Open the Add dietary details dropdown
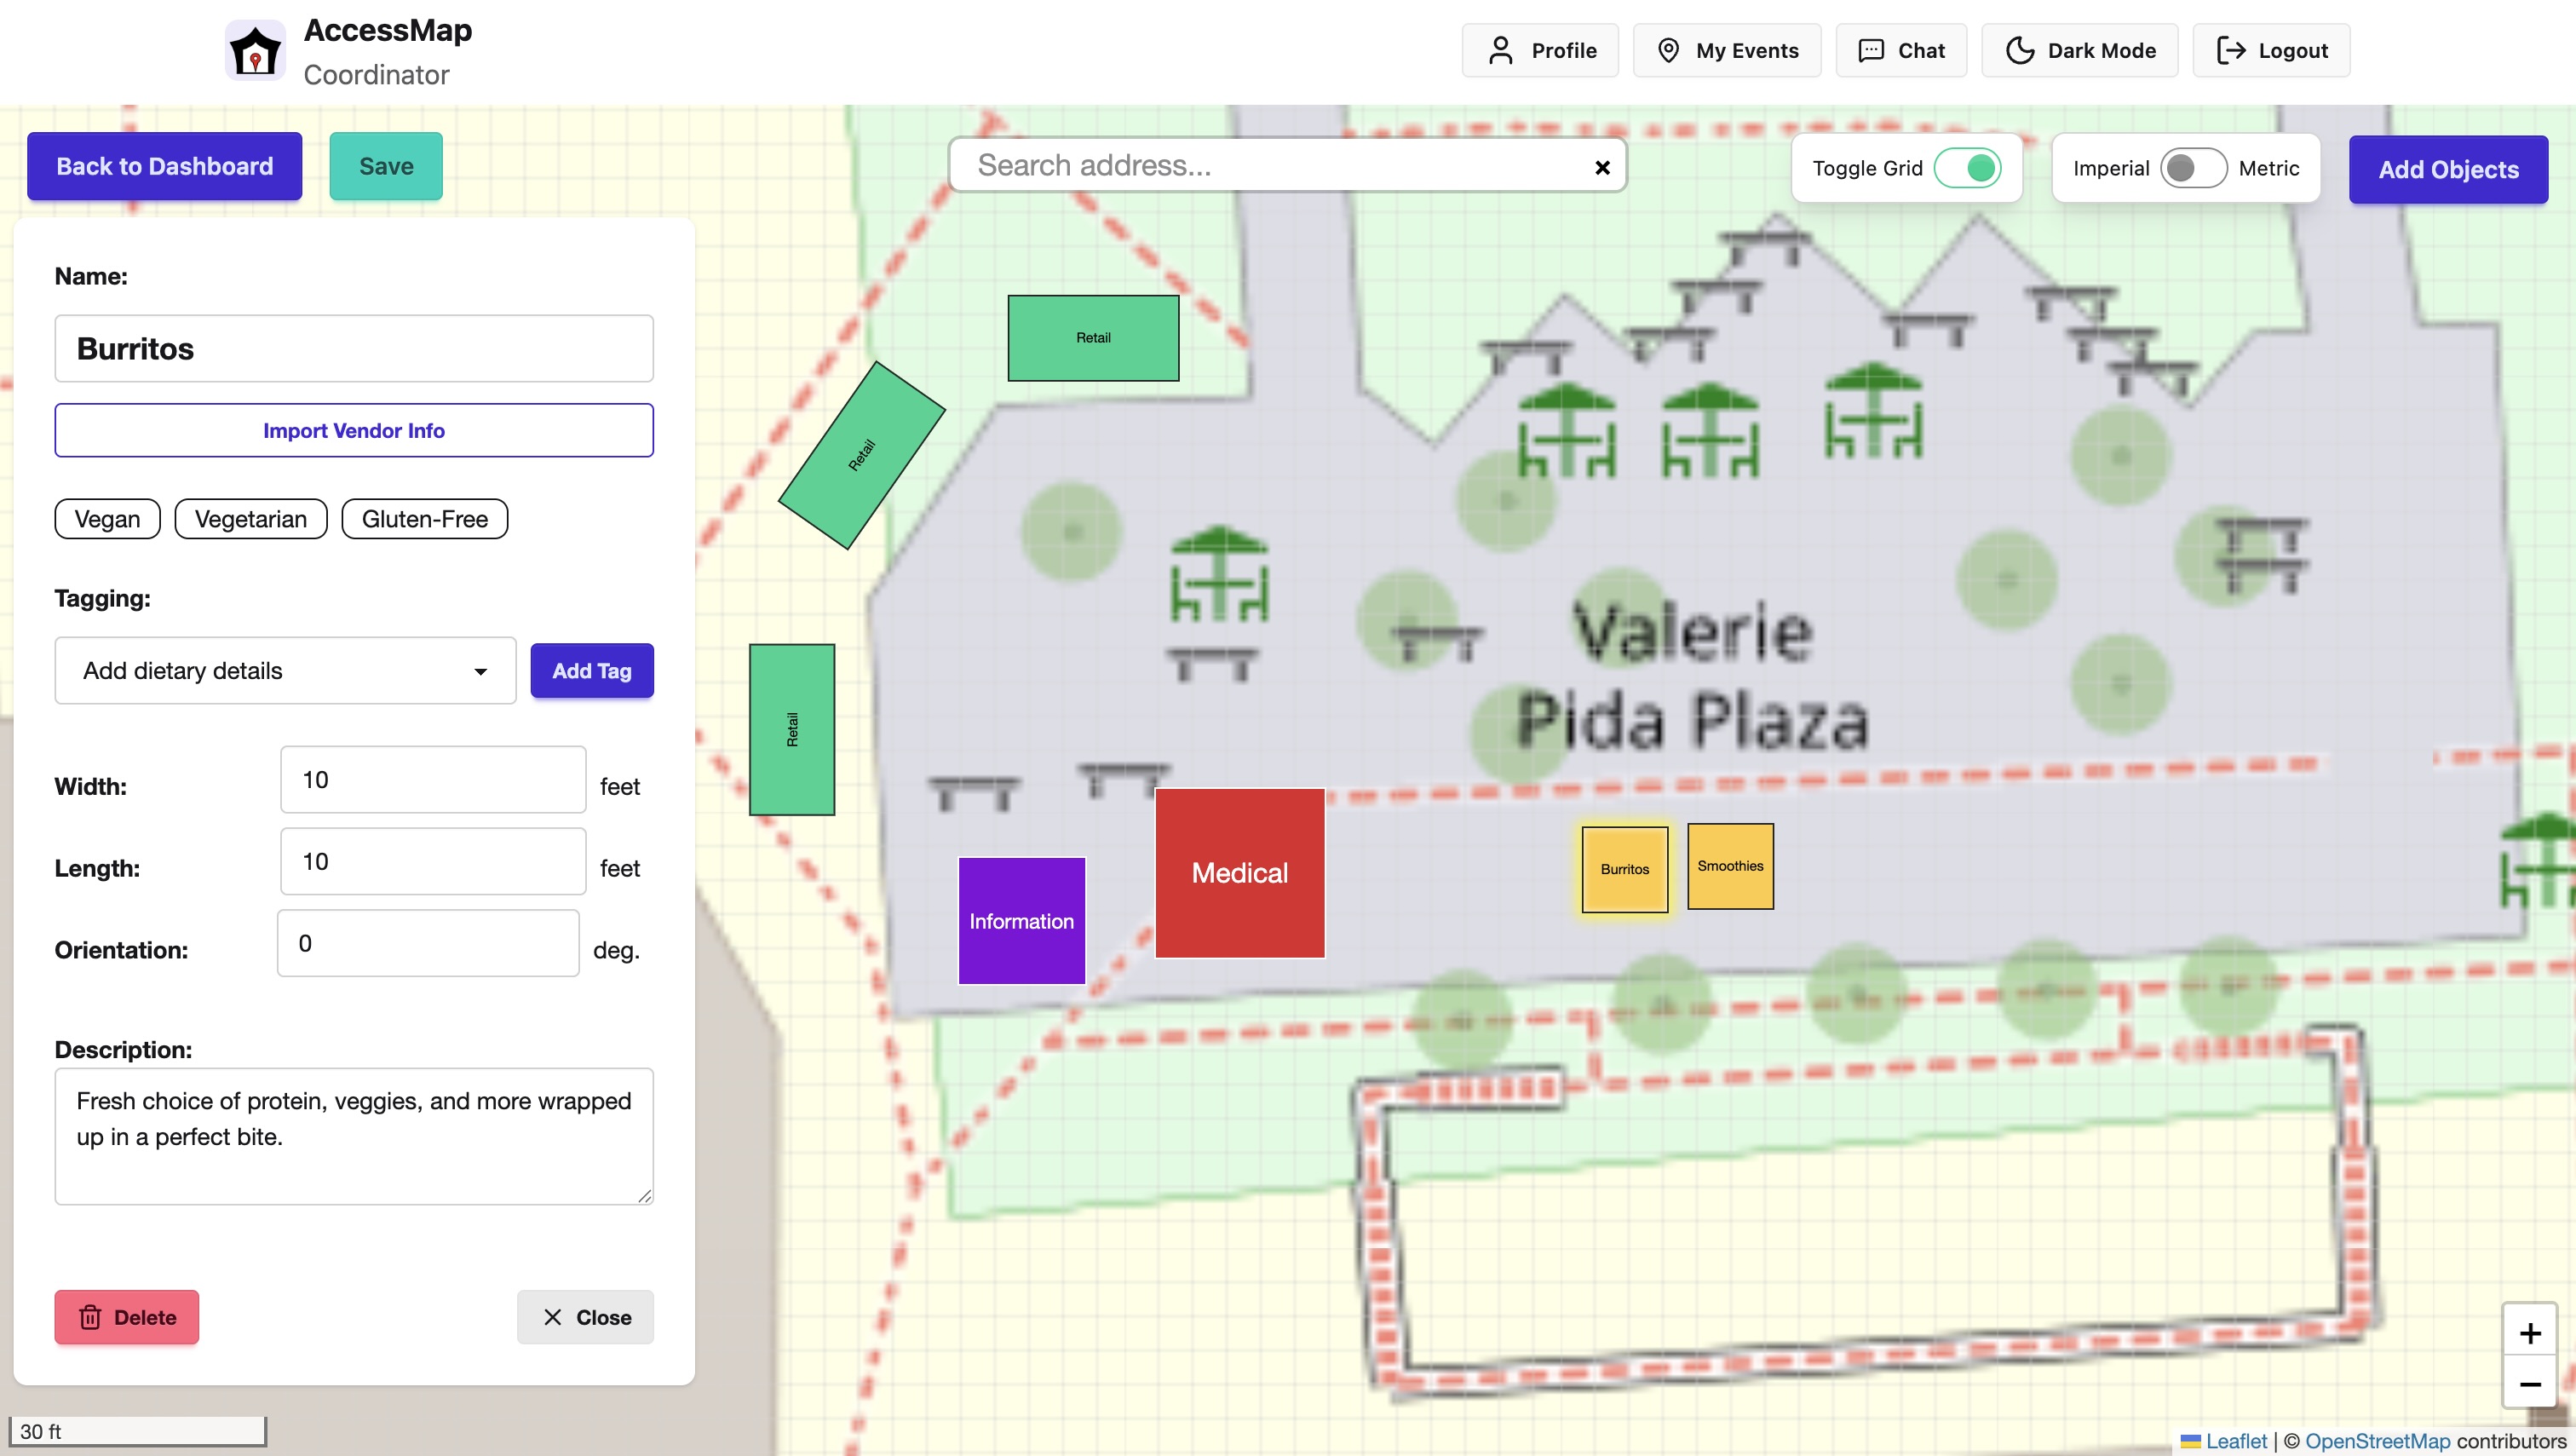Image resolution: width=2576 pixels, height=1456 pixels. [x=285, y=671]
